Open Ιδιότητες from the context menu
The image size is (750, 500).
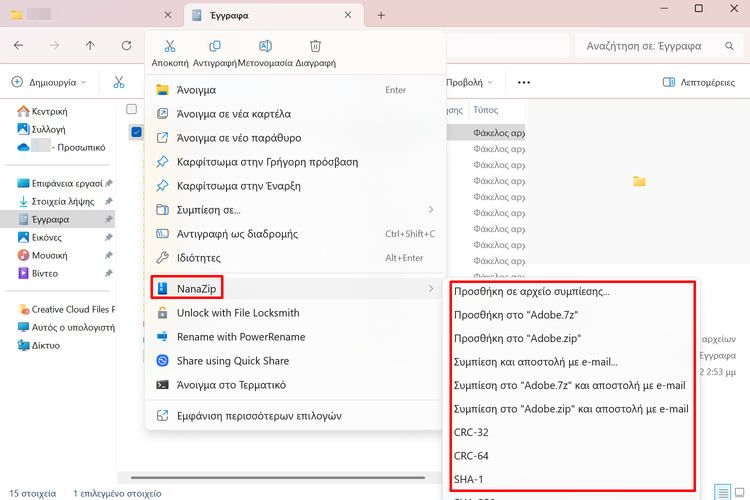[296, 257]
